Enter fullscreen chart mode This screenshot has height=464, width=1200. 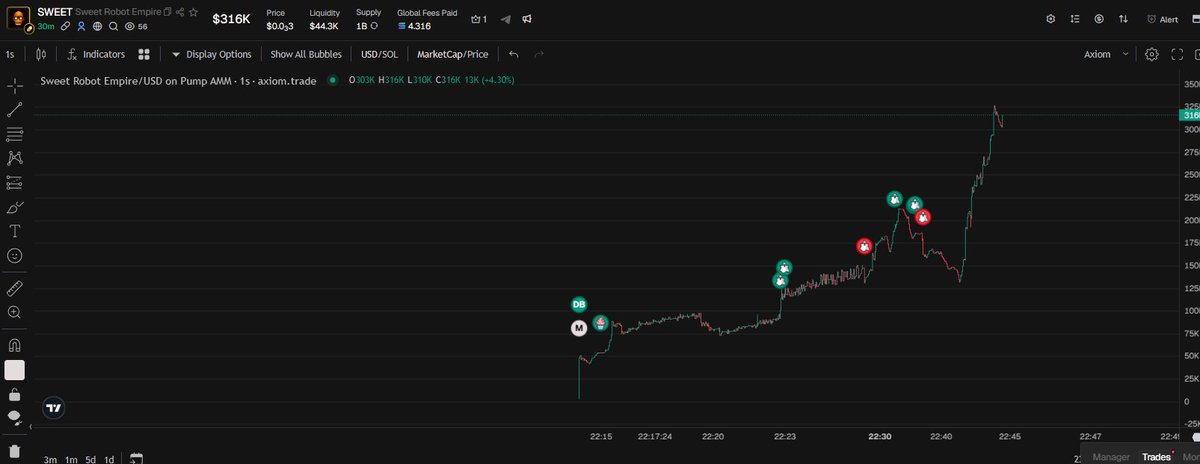point(1176,54)
